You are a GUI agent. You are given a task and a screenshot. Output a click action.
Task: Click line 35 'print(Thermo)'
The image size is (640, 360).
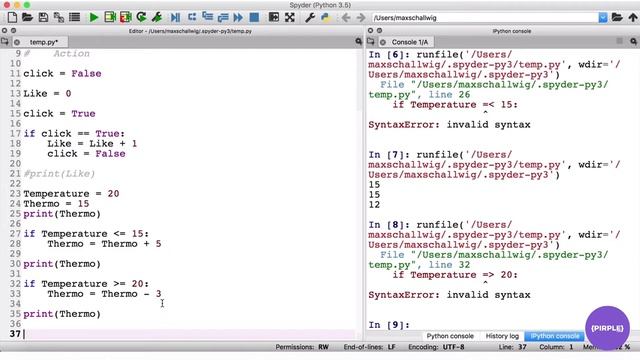62,314
